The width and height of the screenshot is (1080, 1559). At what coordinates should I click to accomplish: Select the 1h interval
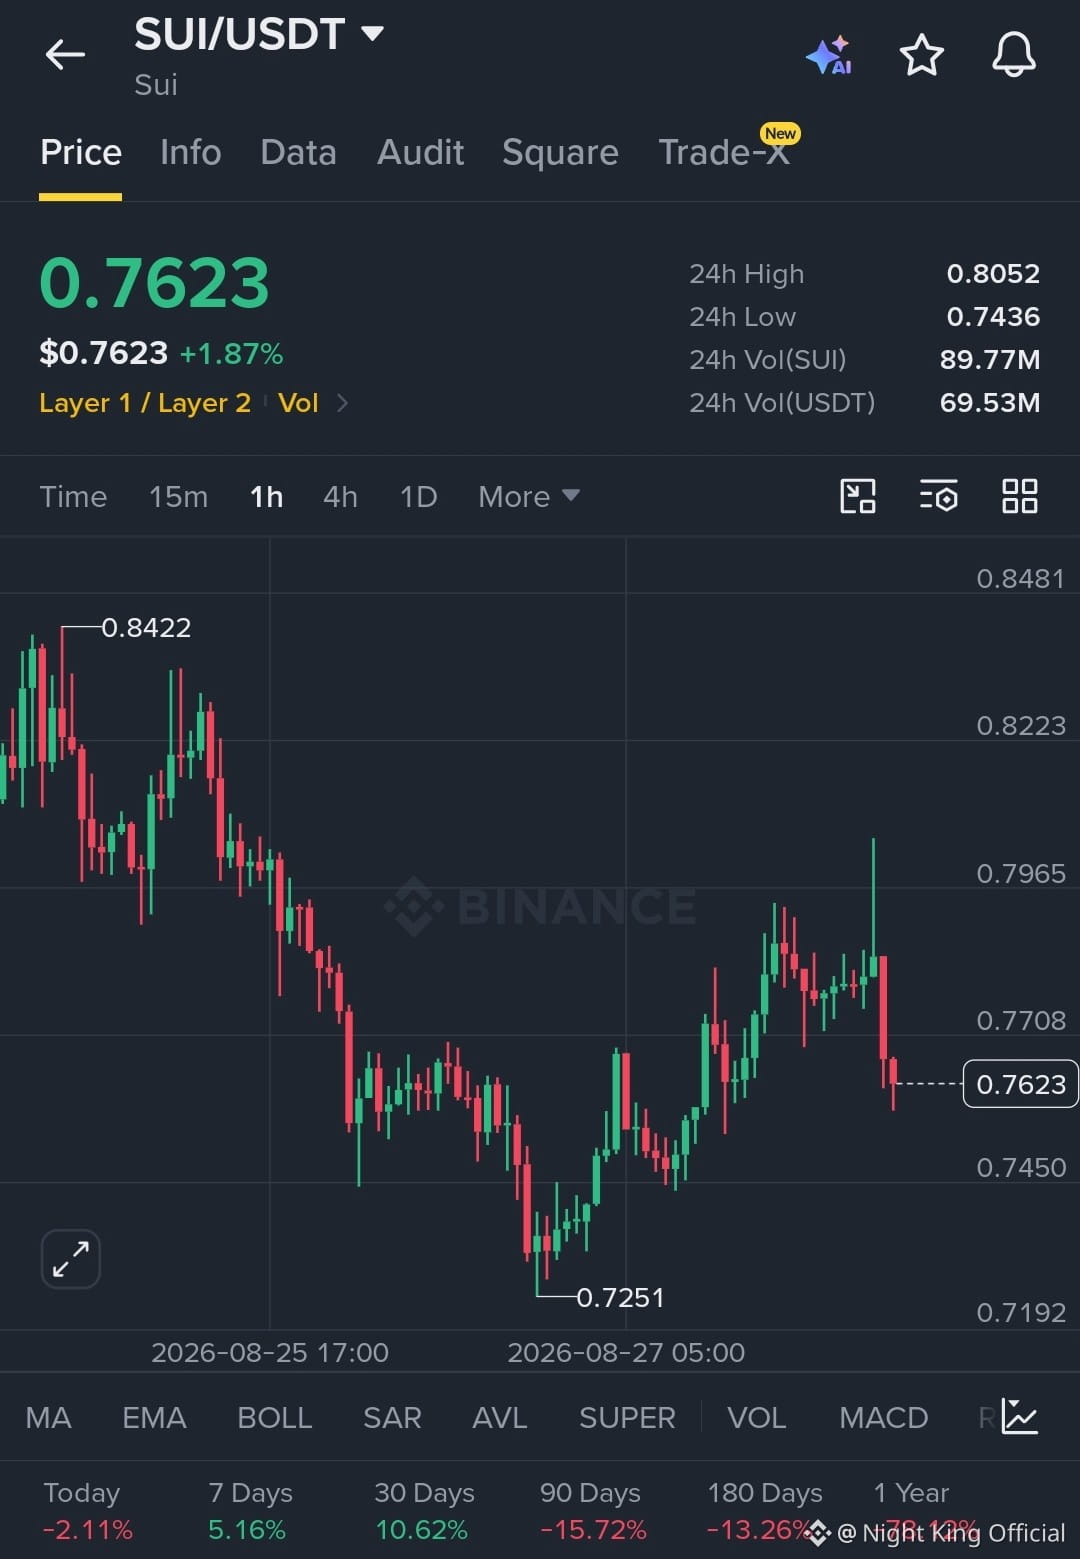(266, 496)
